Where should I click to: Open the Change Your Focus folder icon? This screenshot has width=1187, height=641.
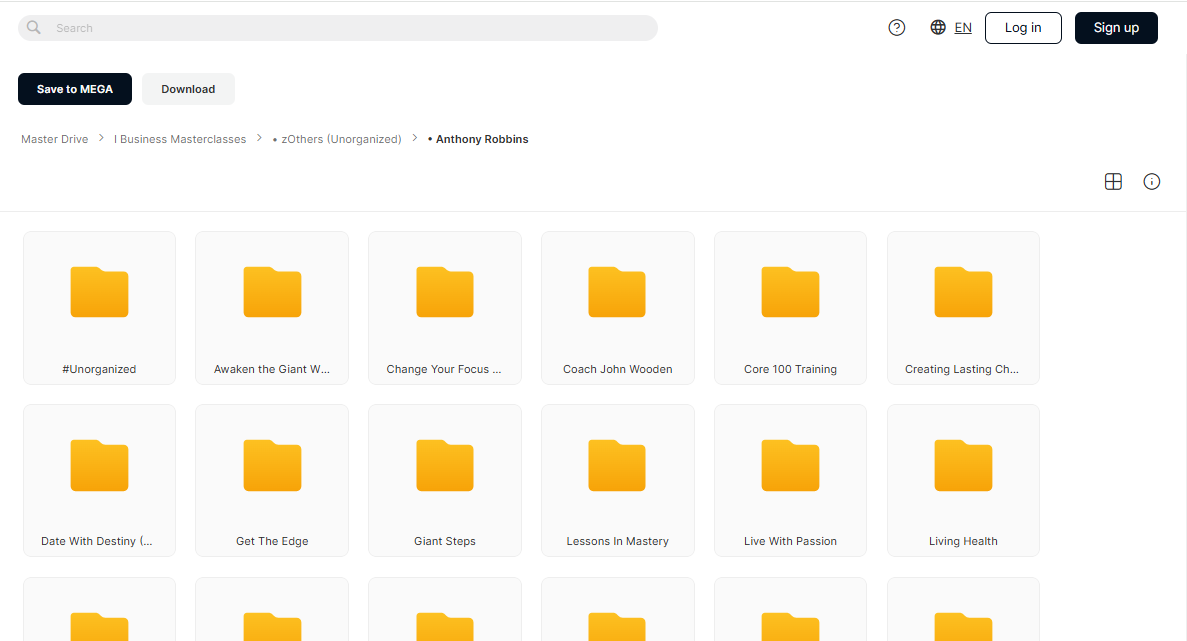pyautogui.click(x=445, y=292)
